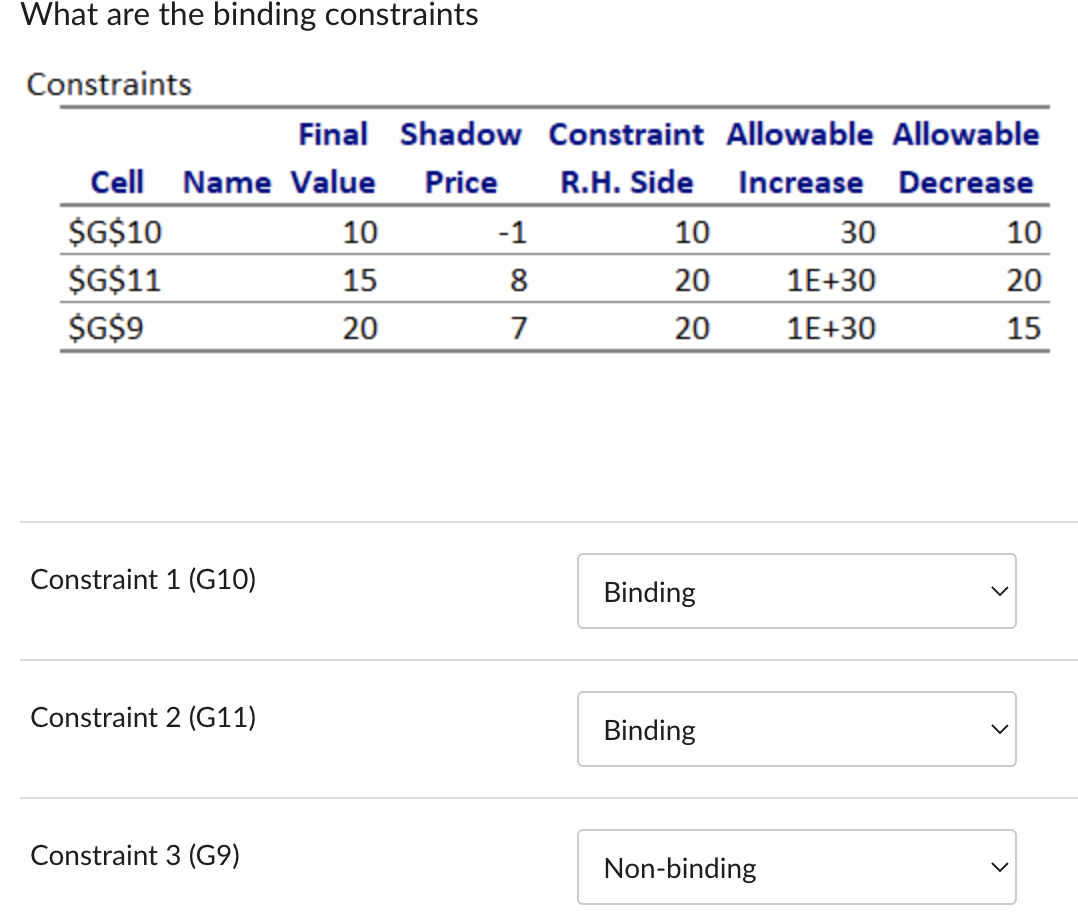Open the Constraint 3 (G9) dropdown
Viewport: 1078px width, 918px height.
(796, 867)
